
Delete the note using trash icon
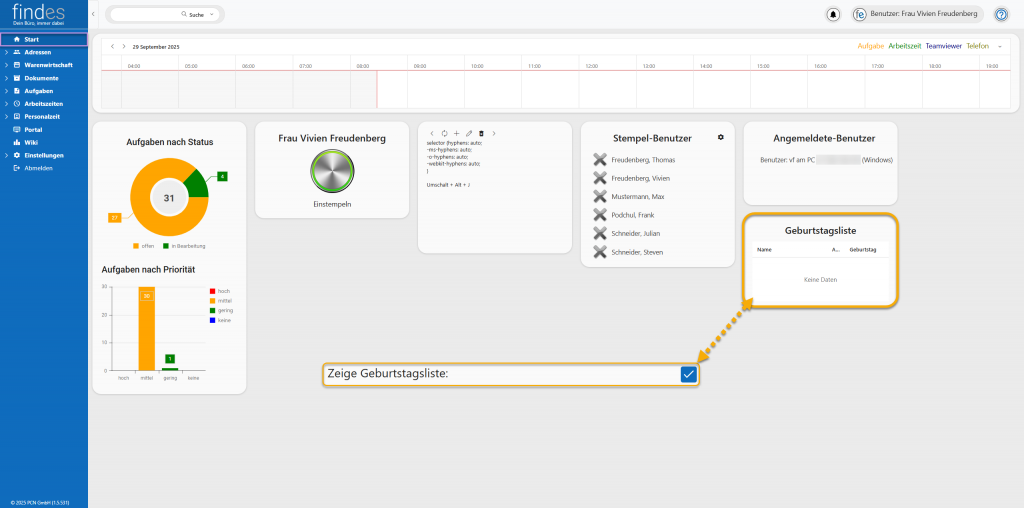[x=481, y=133]
